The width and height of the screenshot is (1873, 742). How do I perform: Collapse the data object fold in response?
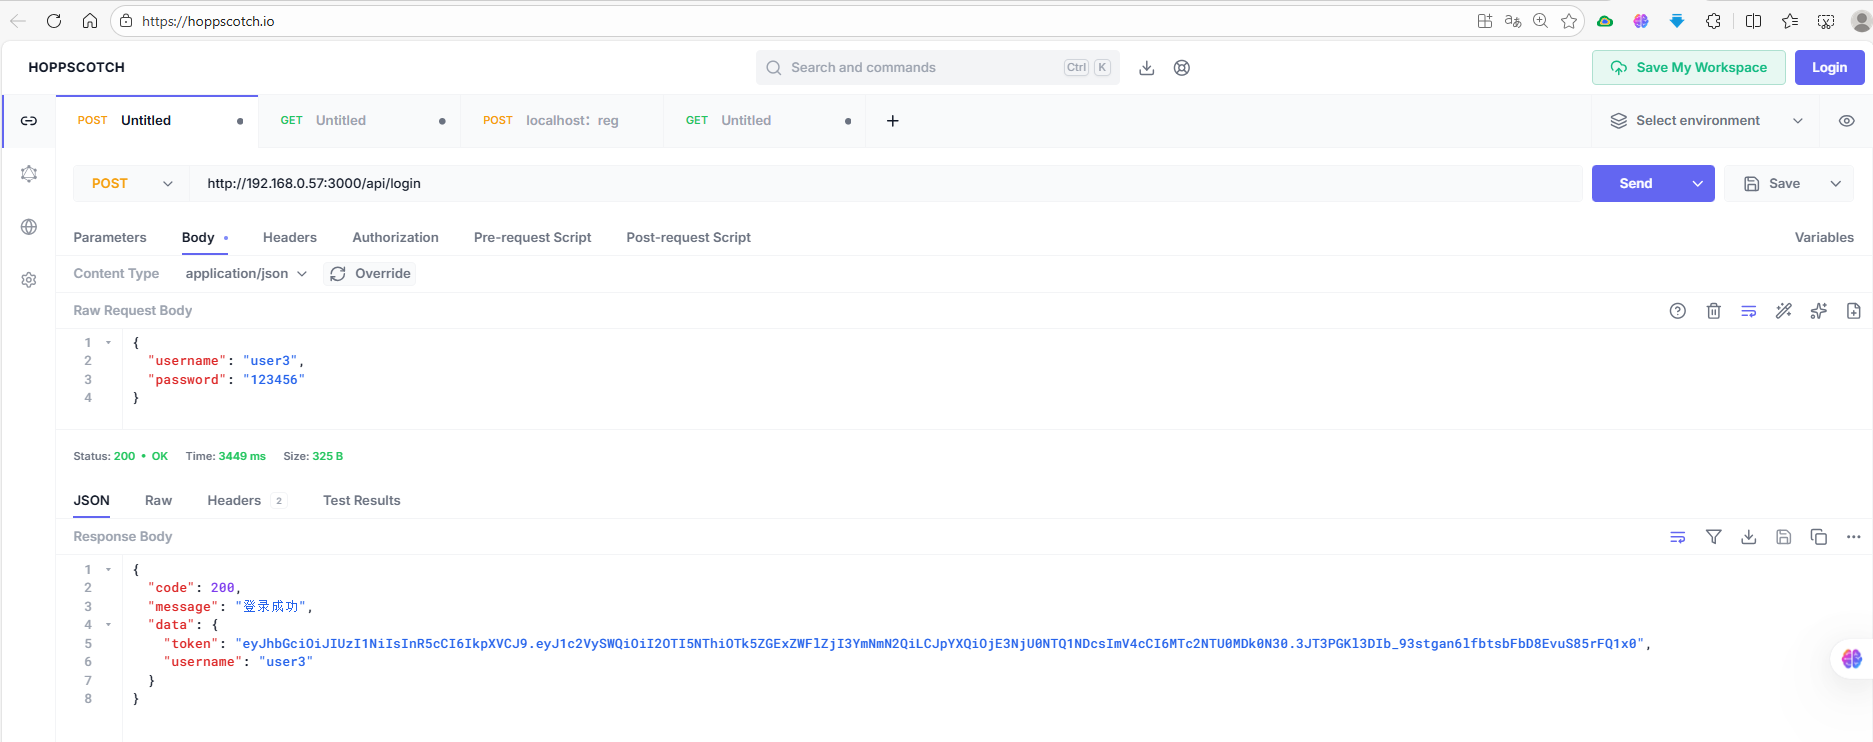[109, 625]
